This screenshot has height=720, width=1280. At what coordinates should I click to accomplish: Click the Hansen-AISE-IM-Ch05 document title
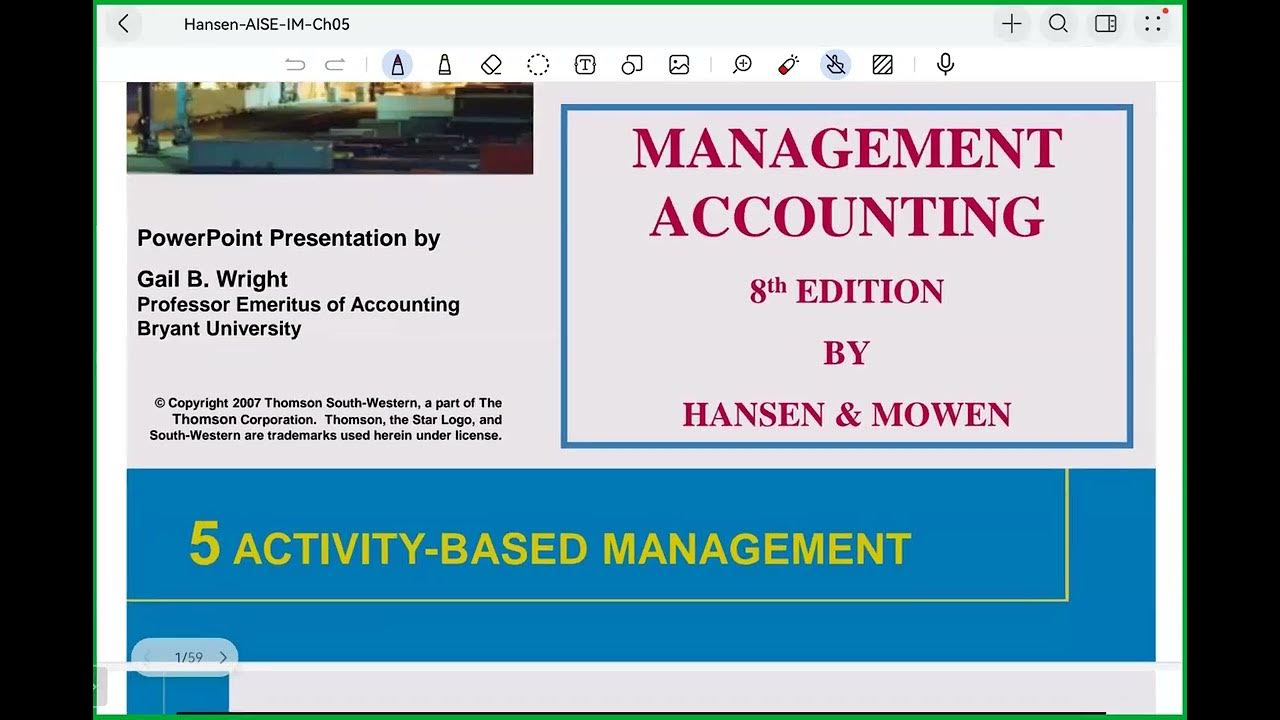pyautogui.click(x=267, y=24)
